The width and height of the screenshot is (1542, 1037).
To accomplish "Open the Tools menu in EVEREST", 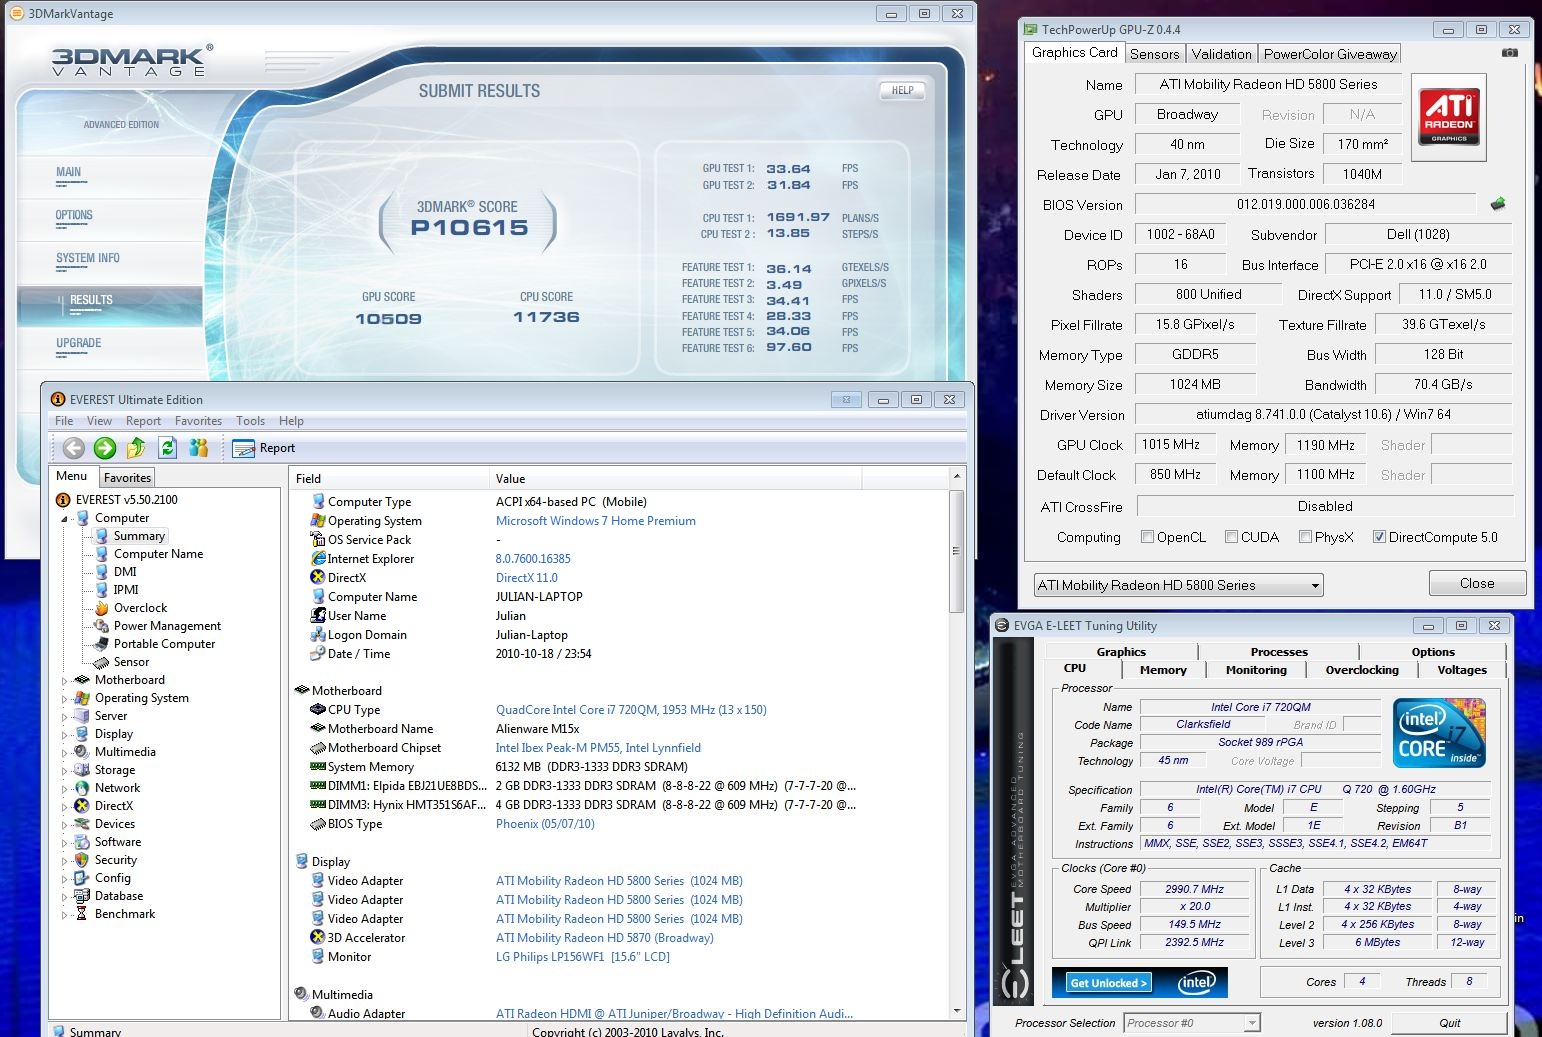I will click(x=250, y=421).
